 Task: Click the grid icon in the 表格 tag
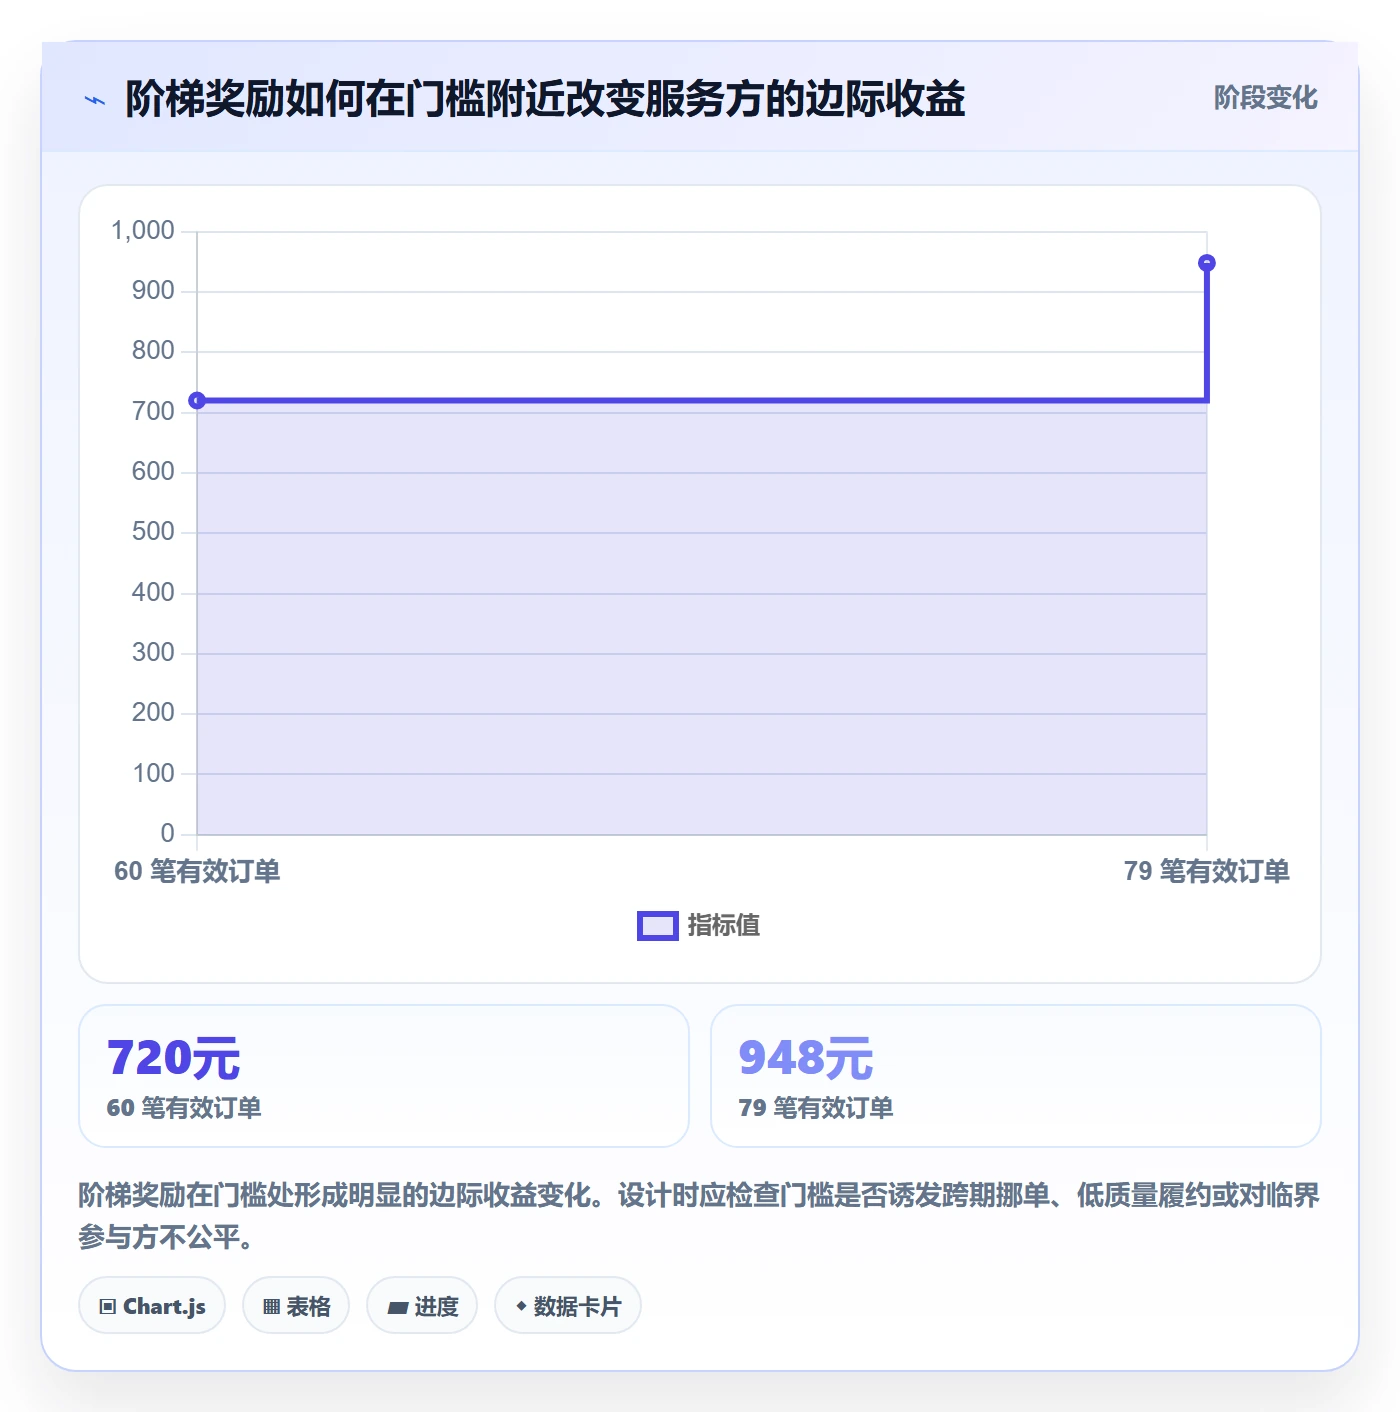[271, 1307]
